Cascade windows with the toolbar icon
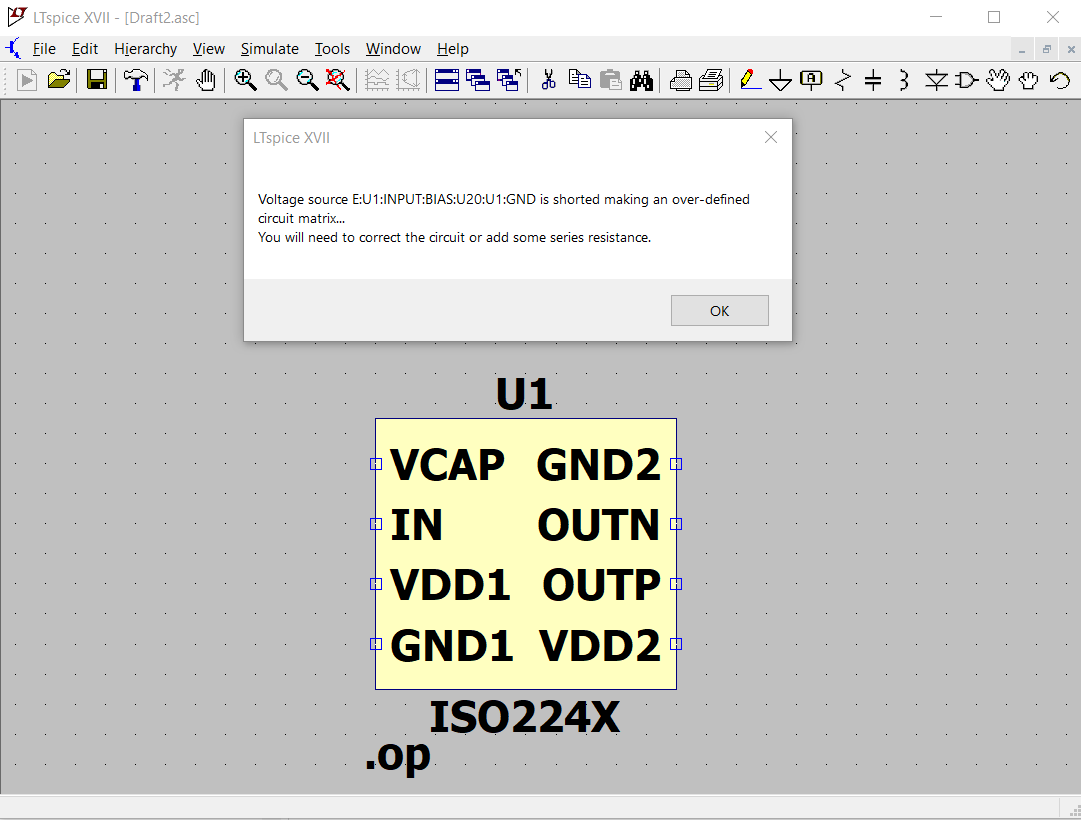Image resolution: width=1081 pixels, height=820 pixels. point(478,80)
